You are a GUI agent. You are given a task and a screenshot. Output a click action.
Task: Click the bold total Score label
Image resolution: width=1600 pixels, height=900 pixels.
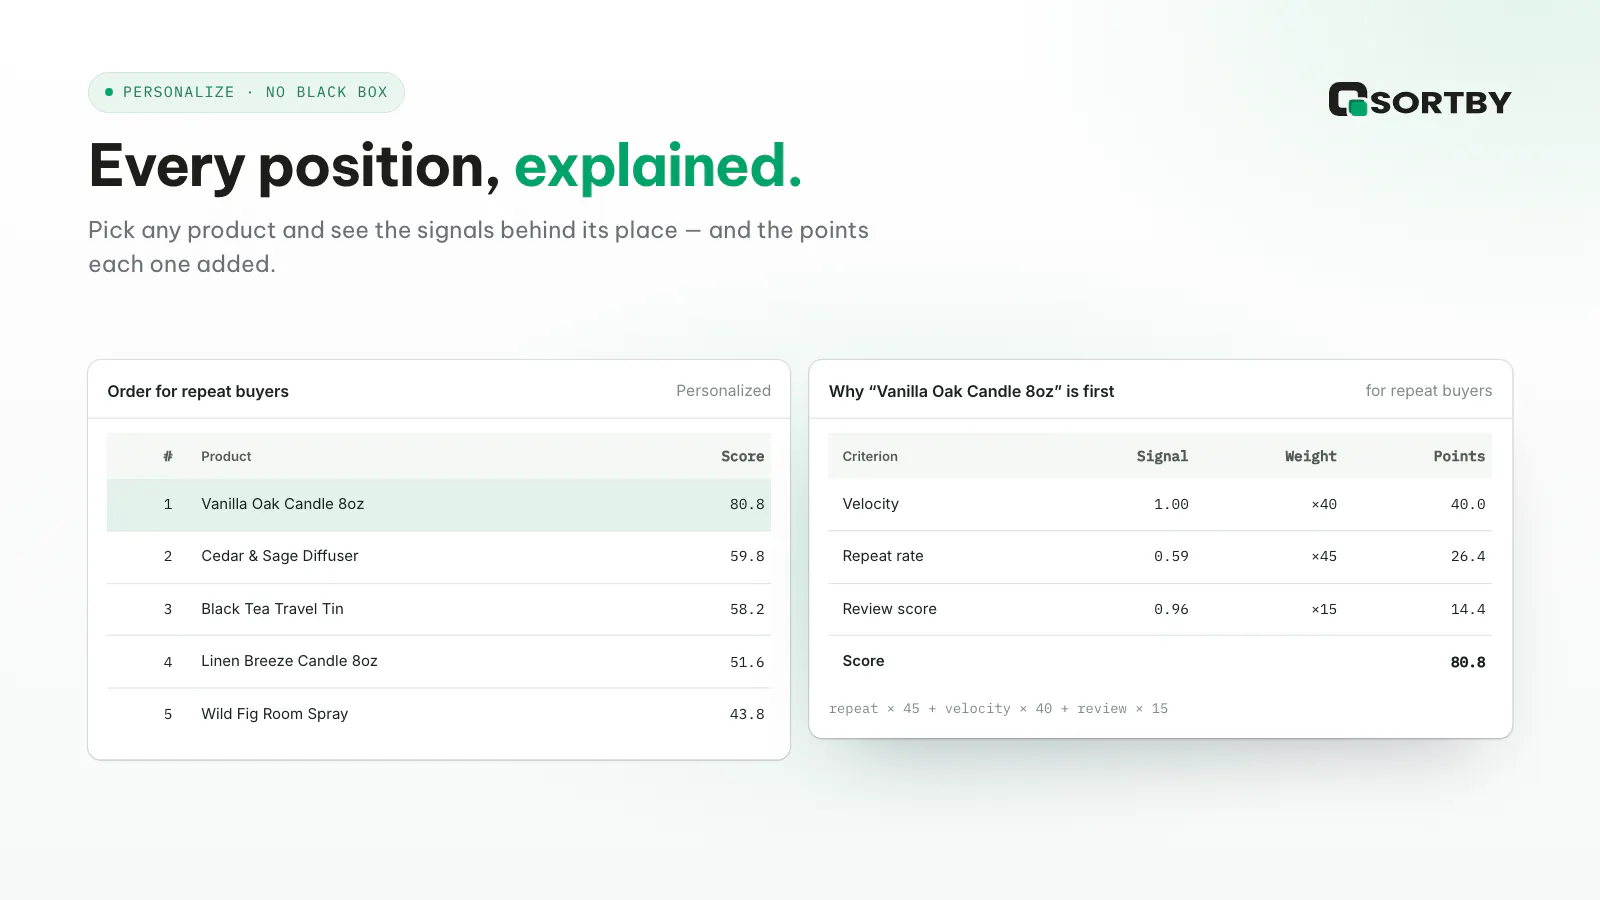click(863, 661)
